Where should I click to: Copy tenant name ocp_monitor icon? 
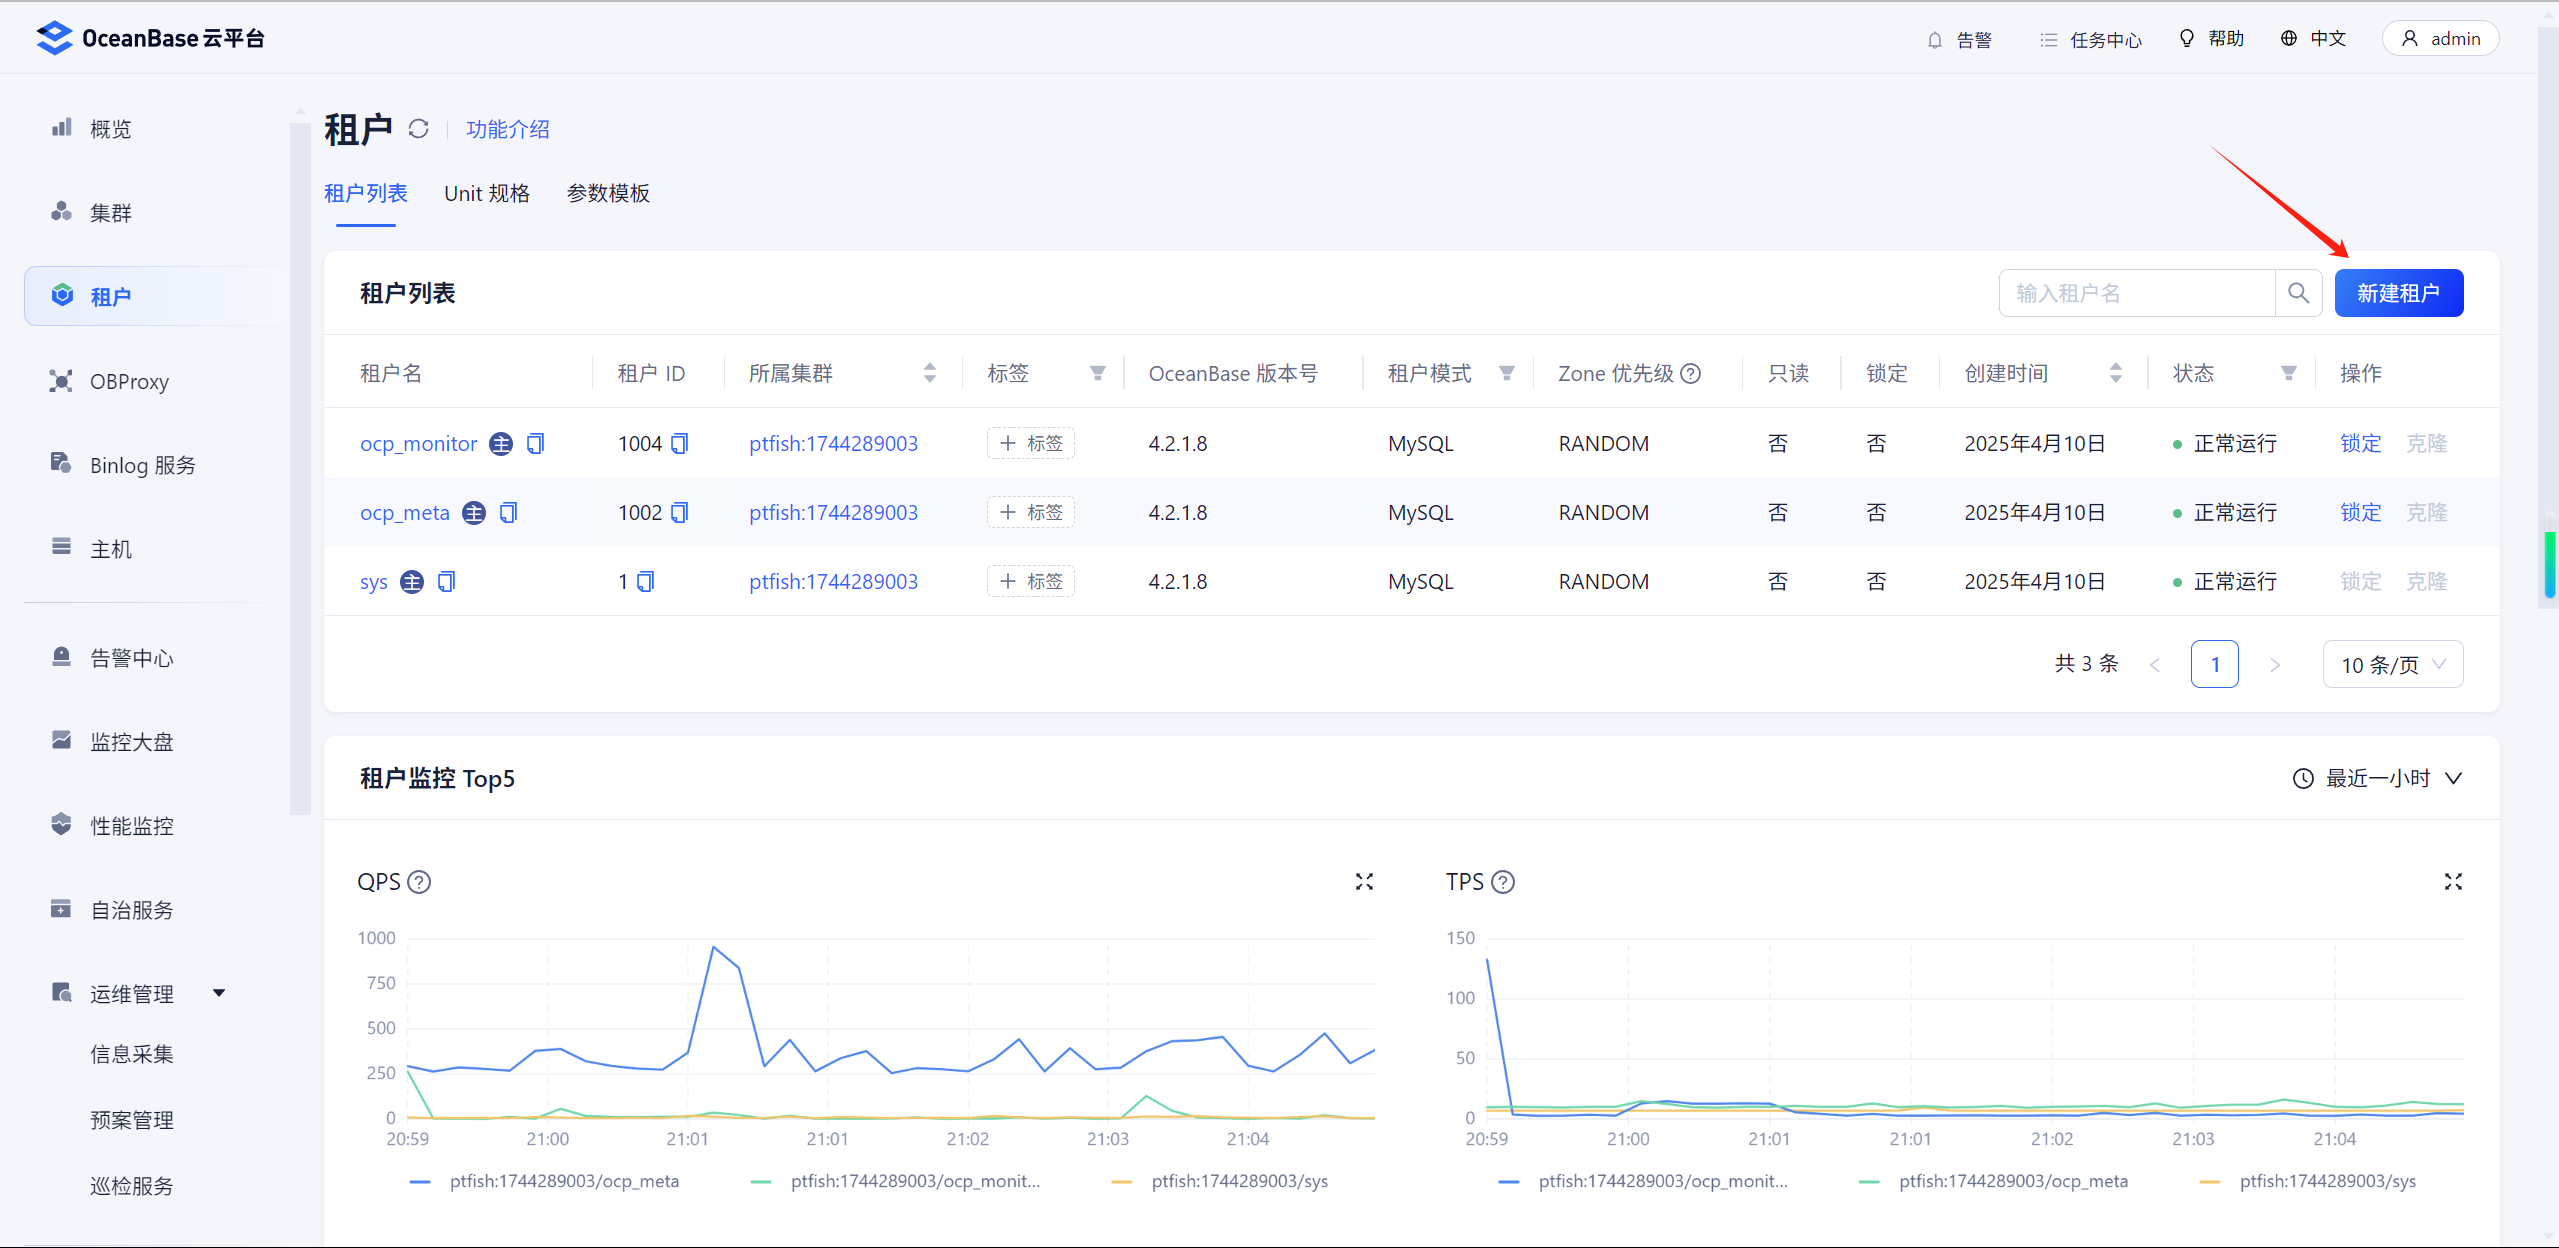pos(536,443)
